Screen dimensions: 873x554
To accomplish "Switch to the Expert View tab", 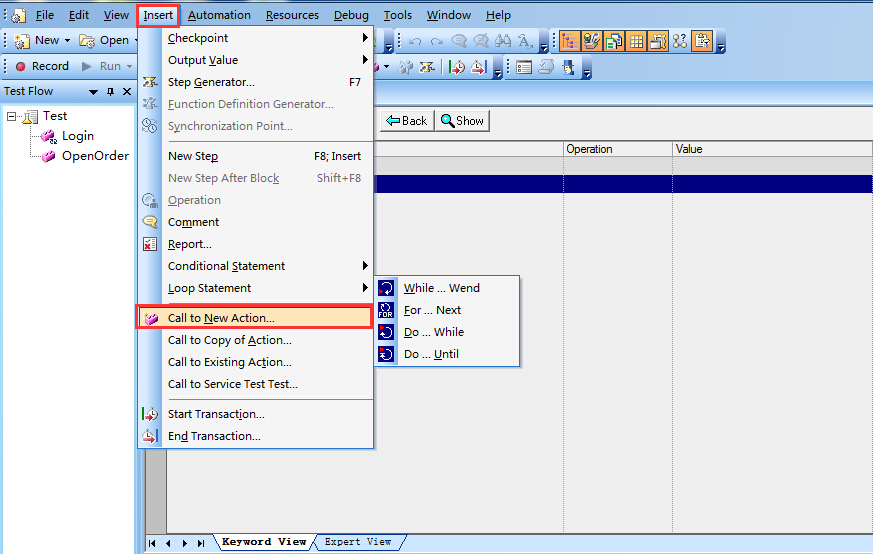I will tap(358, 542).
